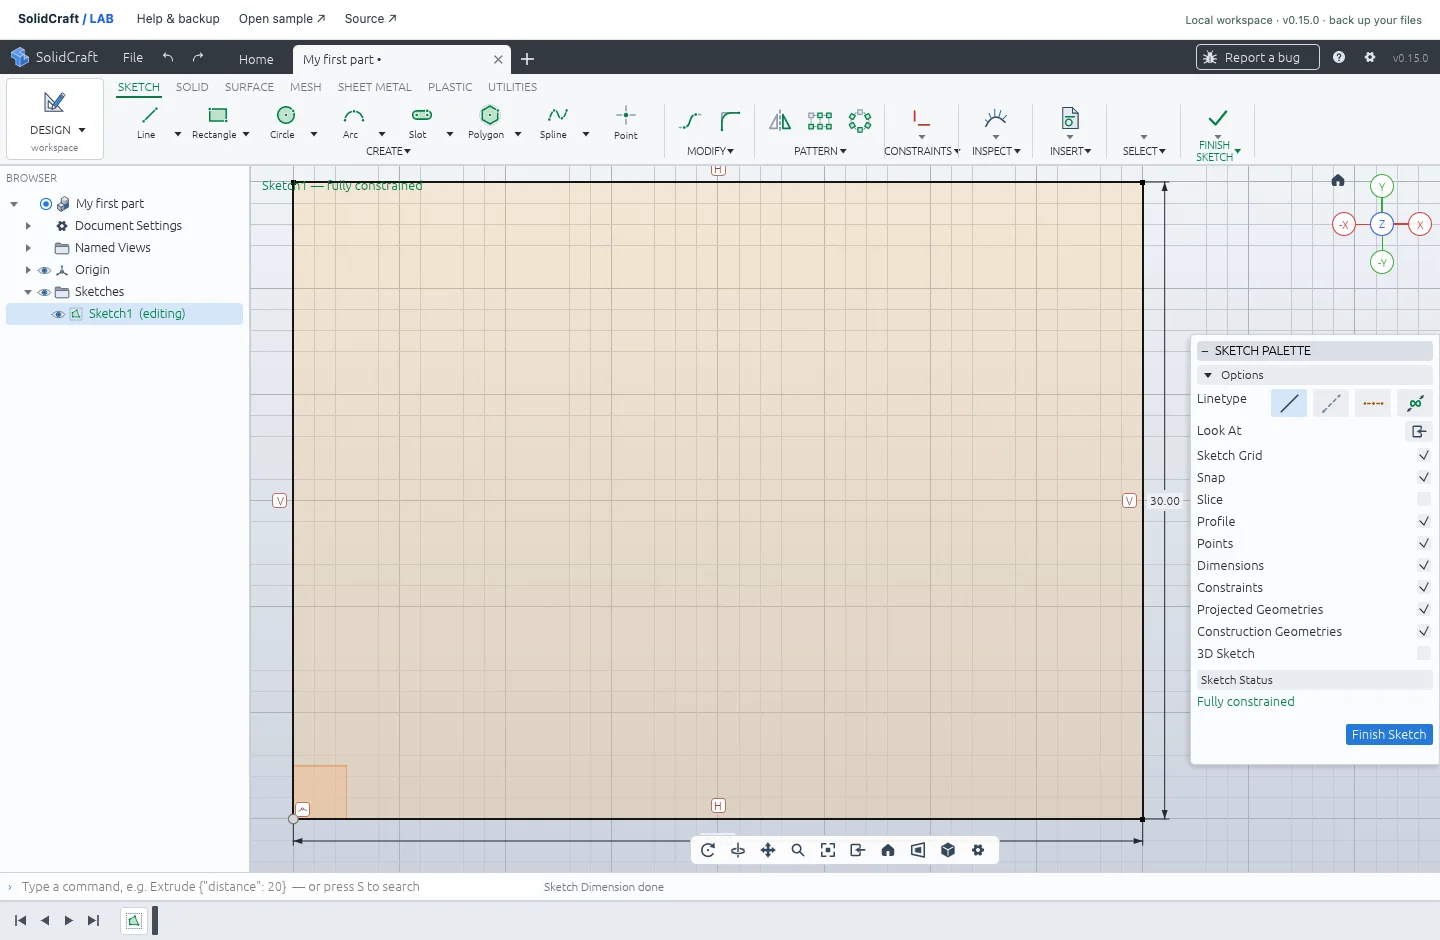Select the Polygon sketch tool
Viewport: 1440px width, 940px height.
tap(488, 122)
